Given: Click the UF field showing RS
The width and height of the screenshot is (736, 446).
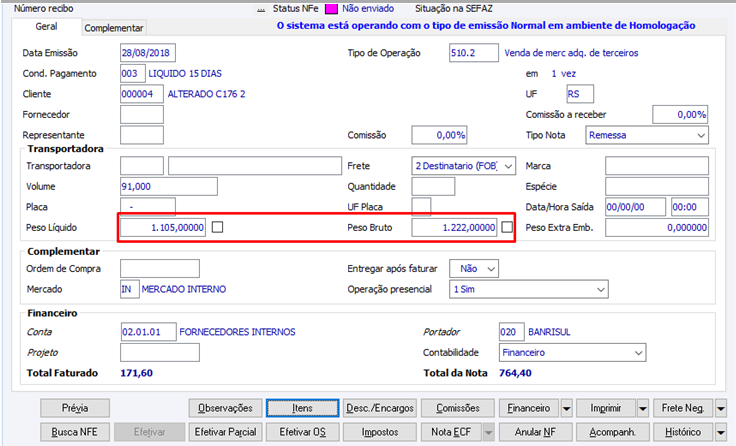Looking at the screenshot, I should [580, 94].
